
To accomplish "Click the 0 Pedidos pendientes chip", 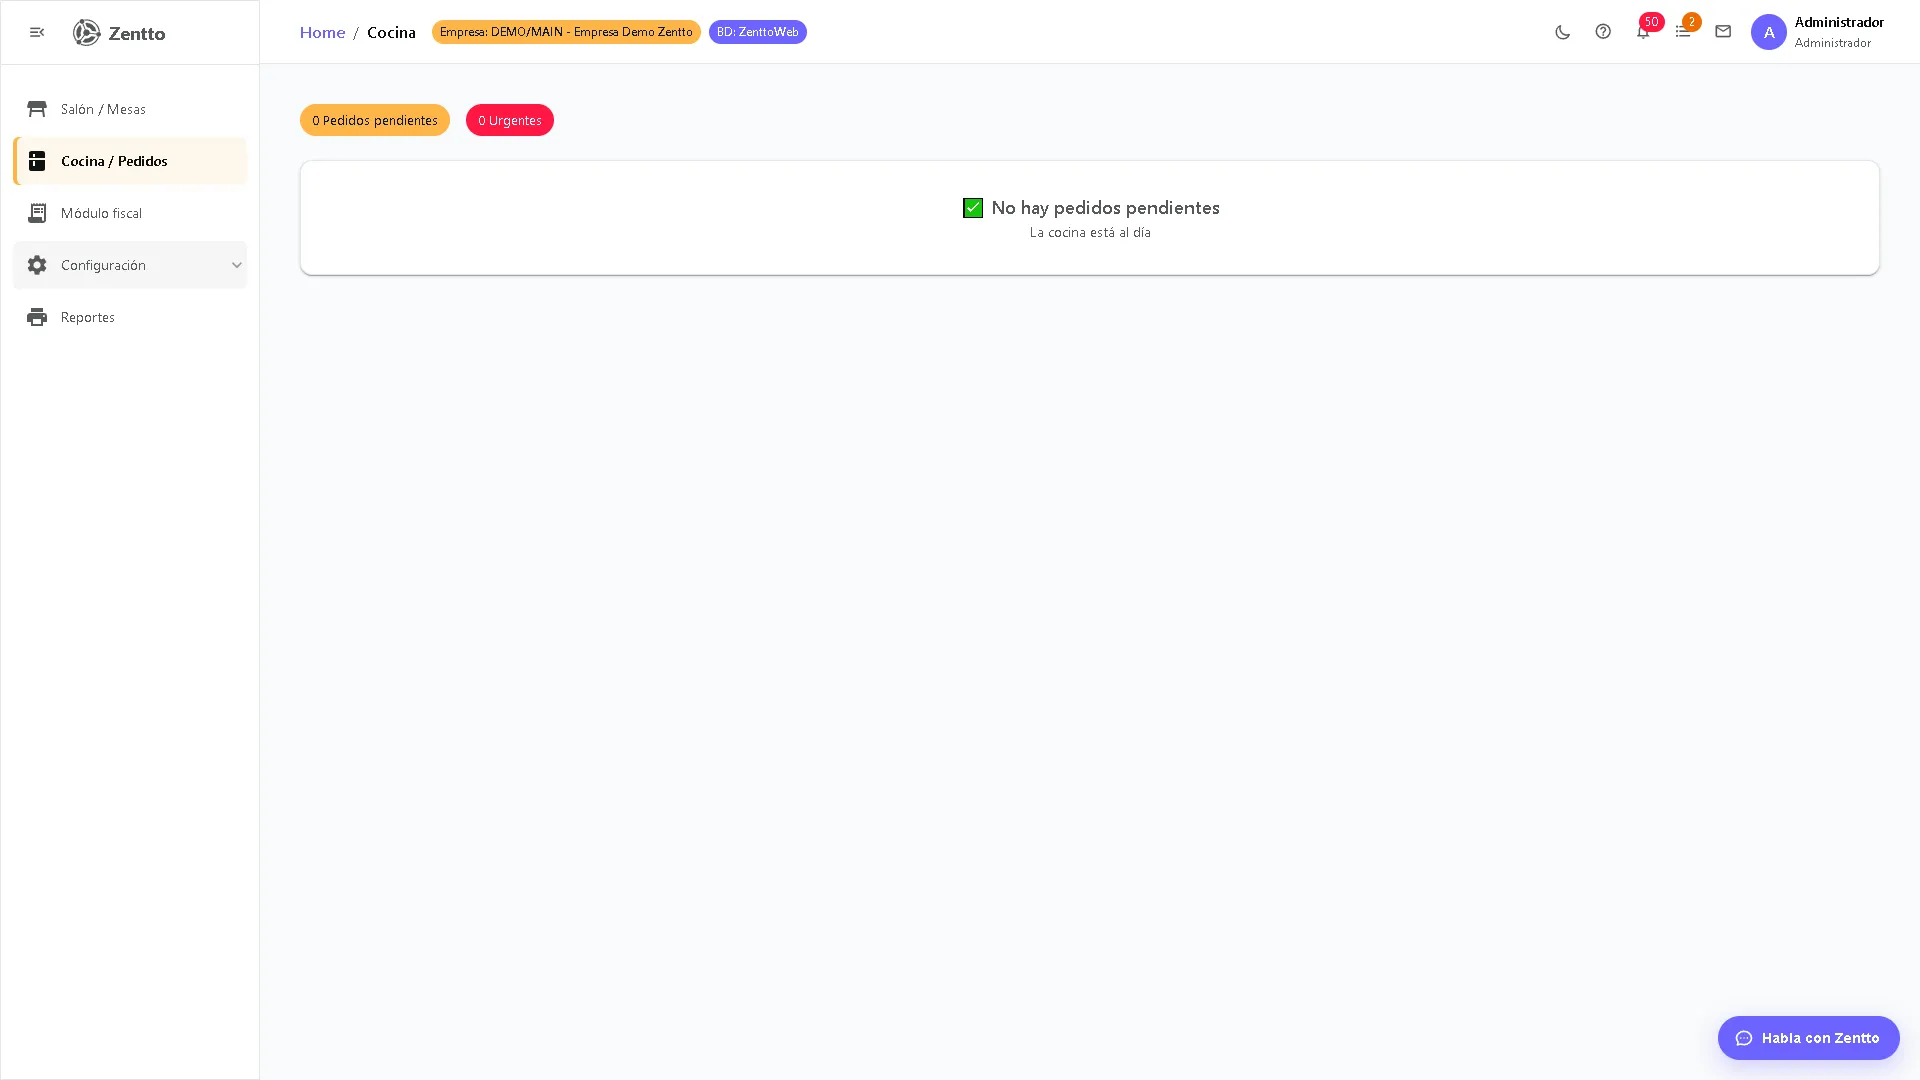I will (x=375, y=120).
